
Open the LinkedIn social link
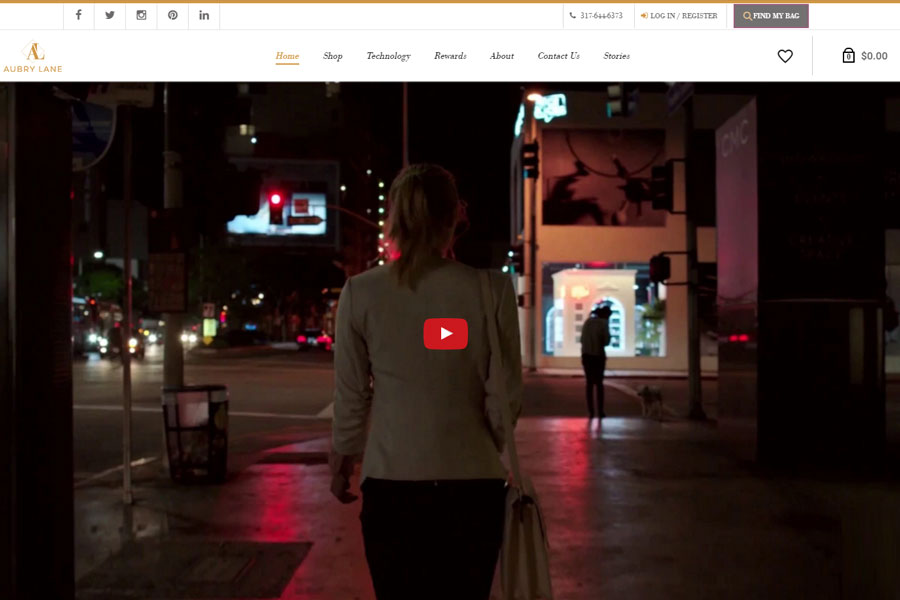pos(204,15)
